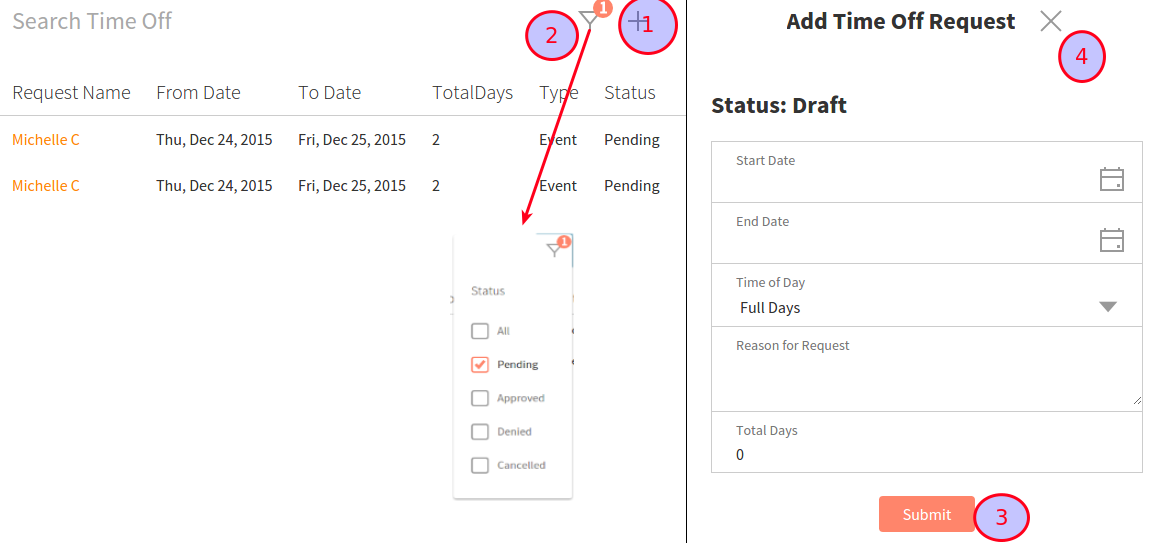The height and width of the screenshot is (543, 1158).
Task: Open the second Michelle C request
Action: [46, 186]
